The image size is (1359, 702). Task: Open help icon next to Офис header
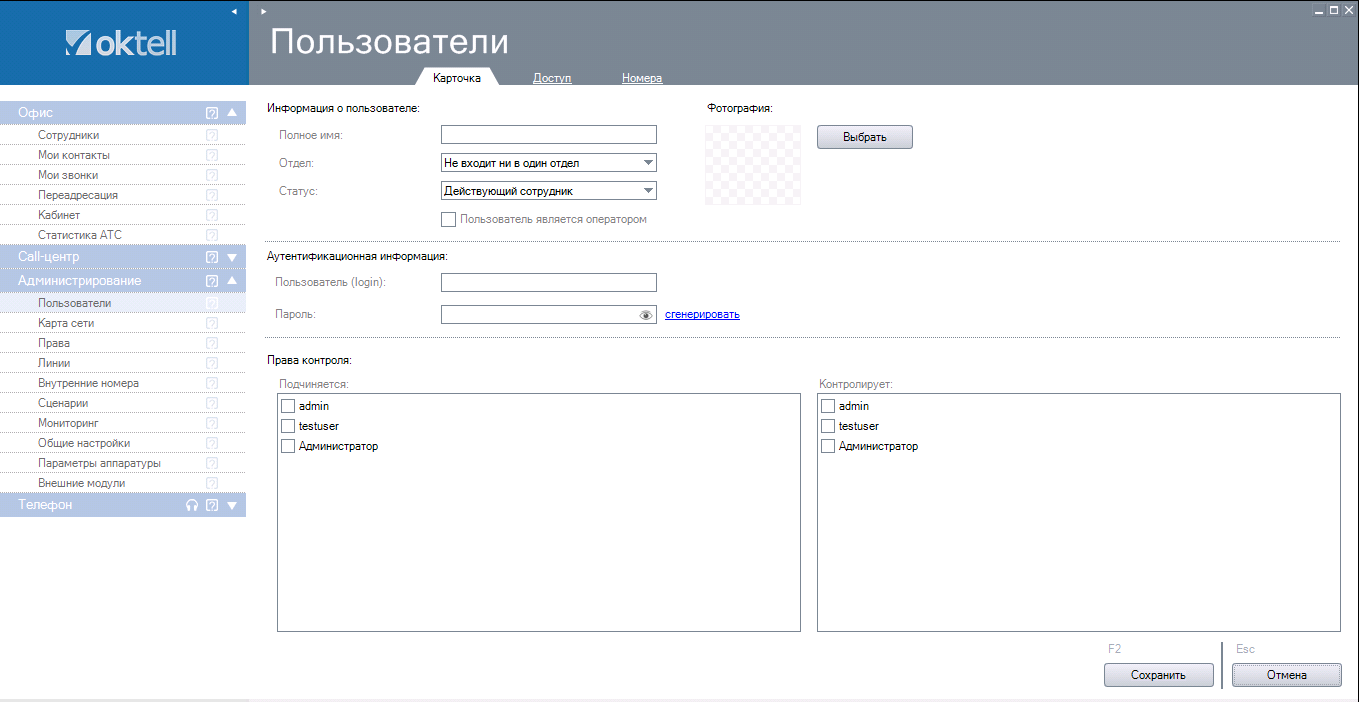pos(212,113)
